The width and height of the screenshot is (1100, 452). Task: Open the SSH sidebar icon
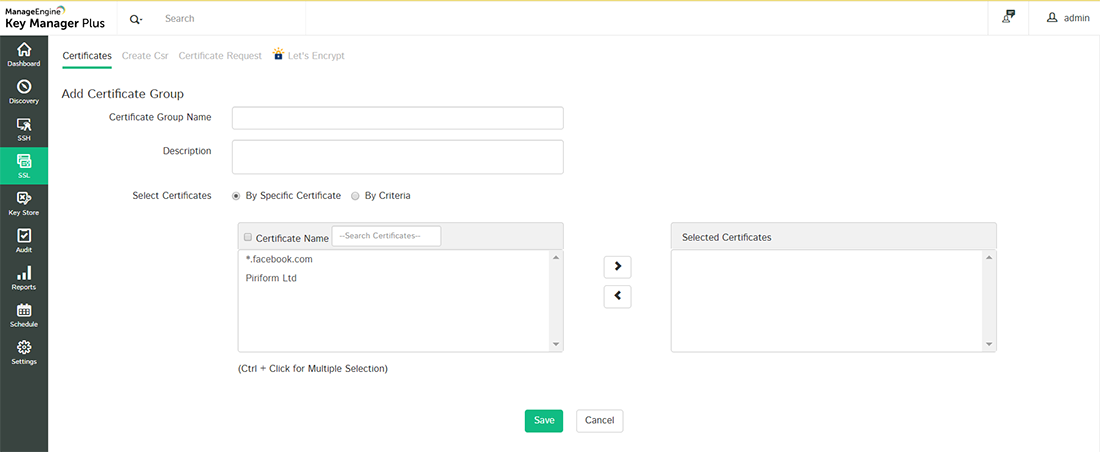click(24, 129)
